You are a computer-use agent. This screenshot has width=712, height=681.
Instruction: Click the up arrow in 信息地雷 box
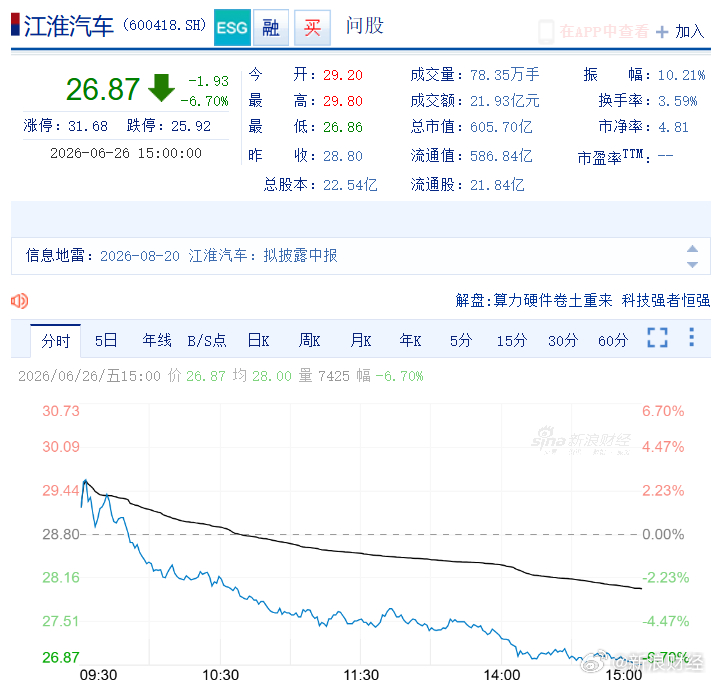coord(692,249)
